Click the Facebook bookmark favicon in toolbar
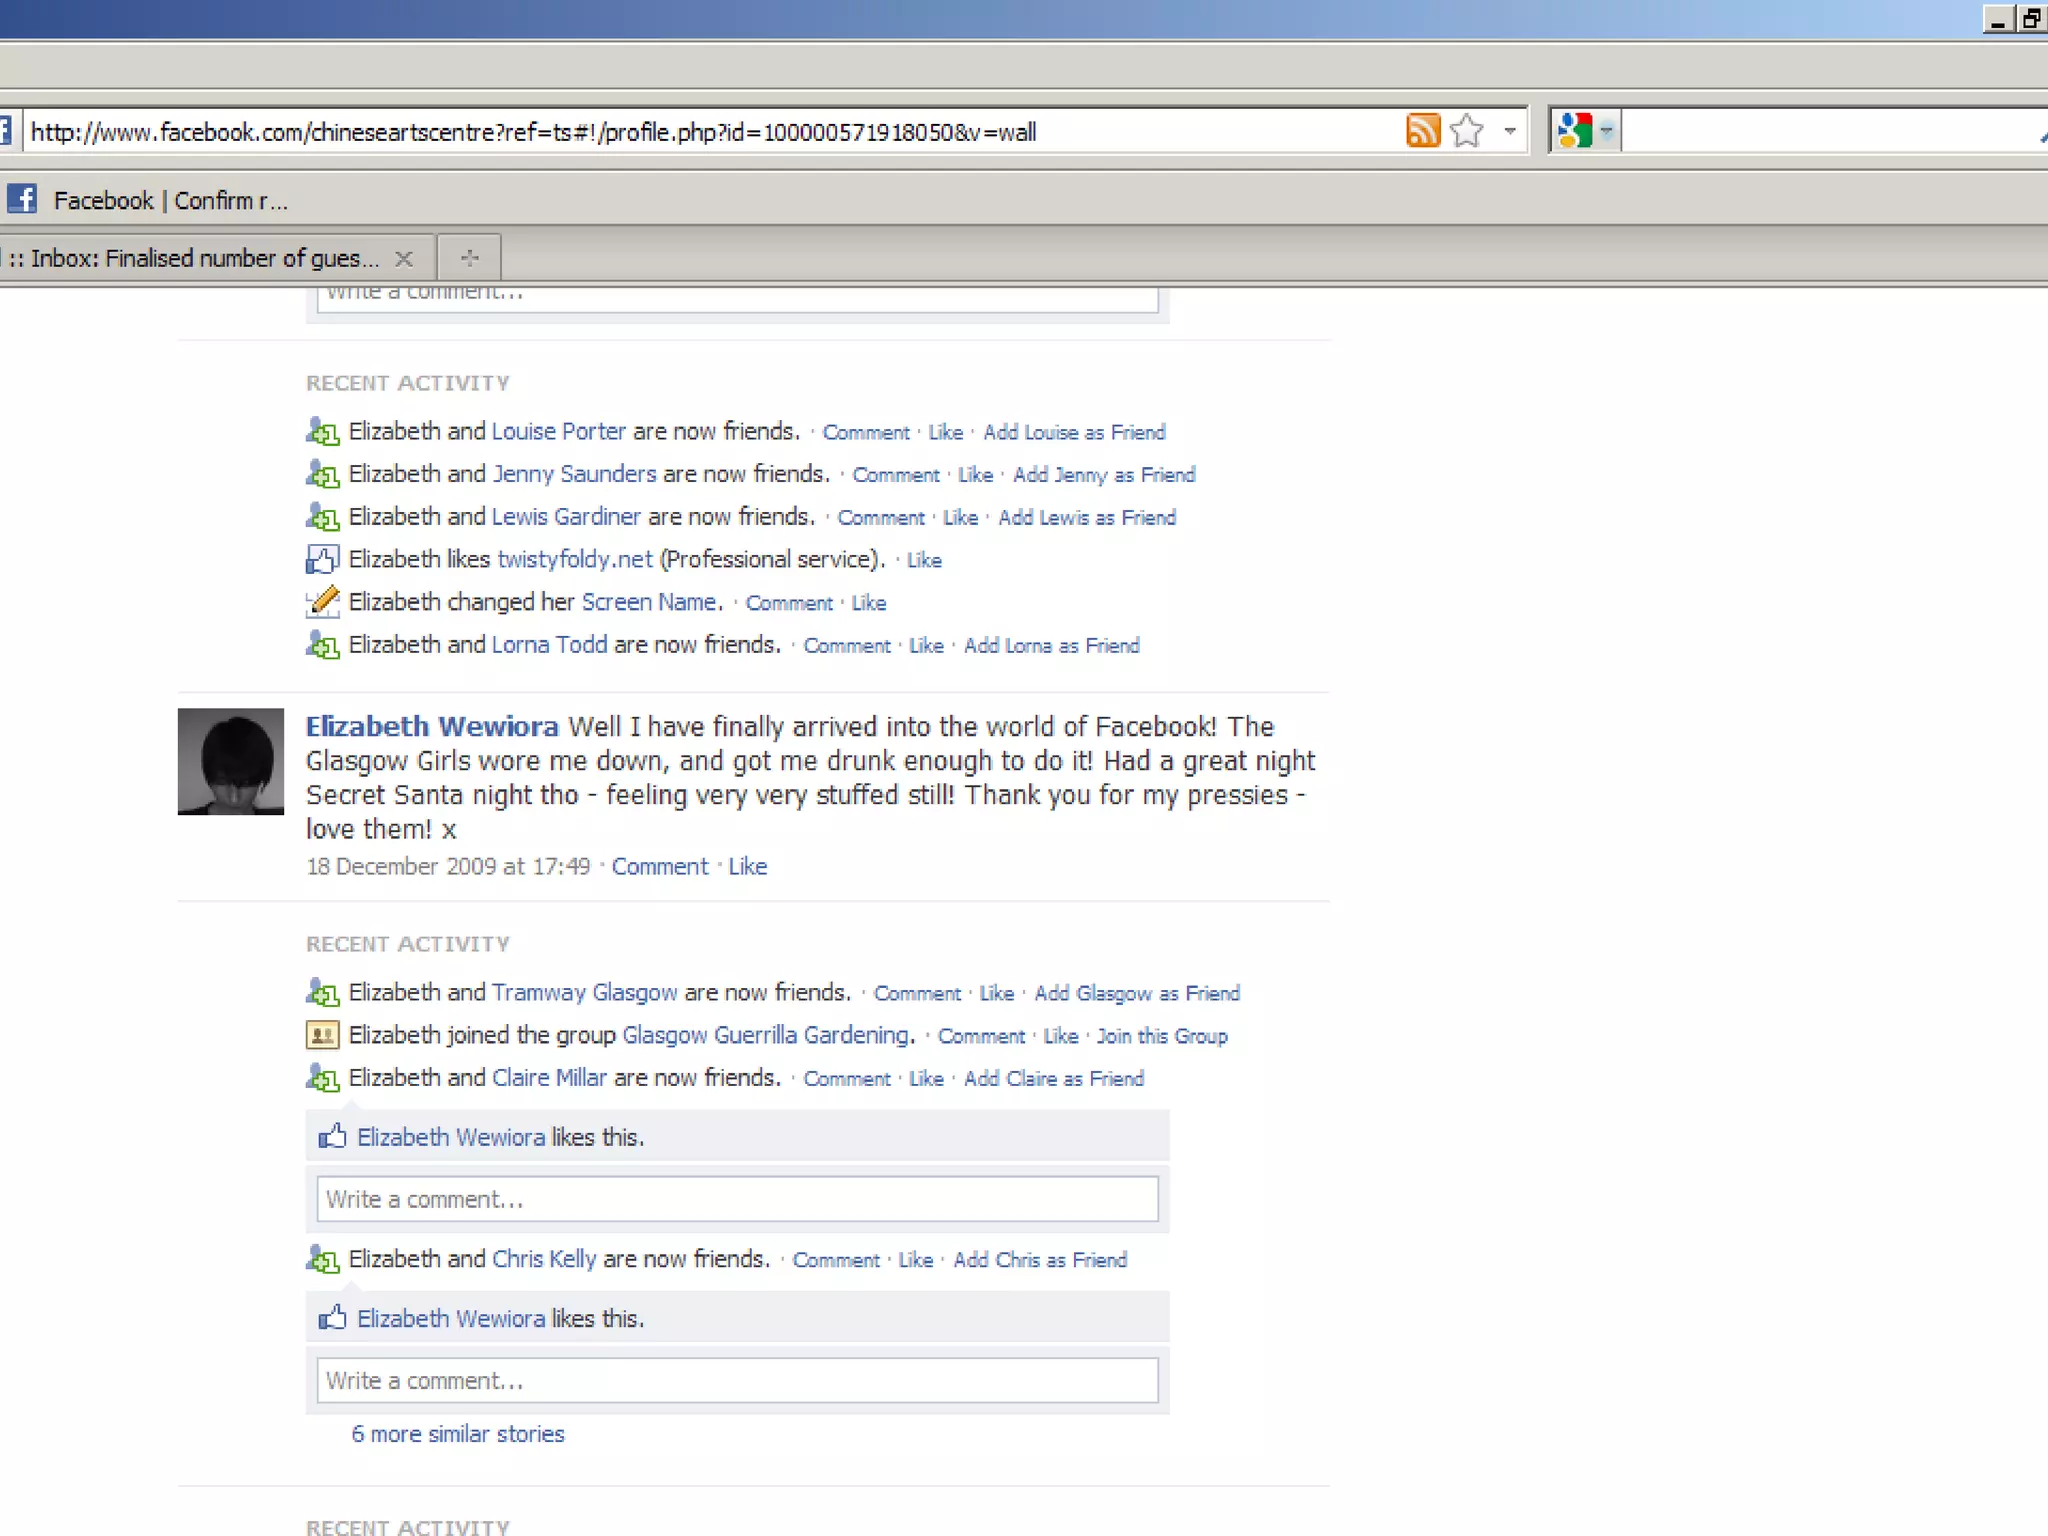 [x=22, y=199]
